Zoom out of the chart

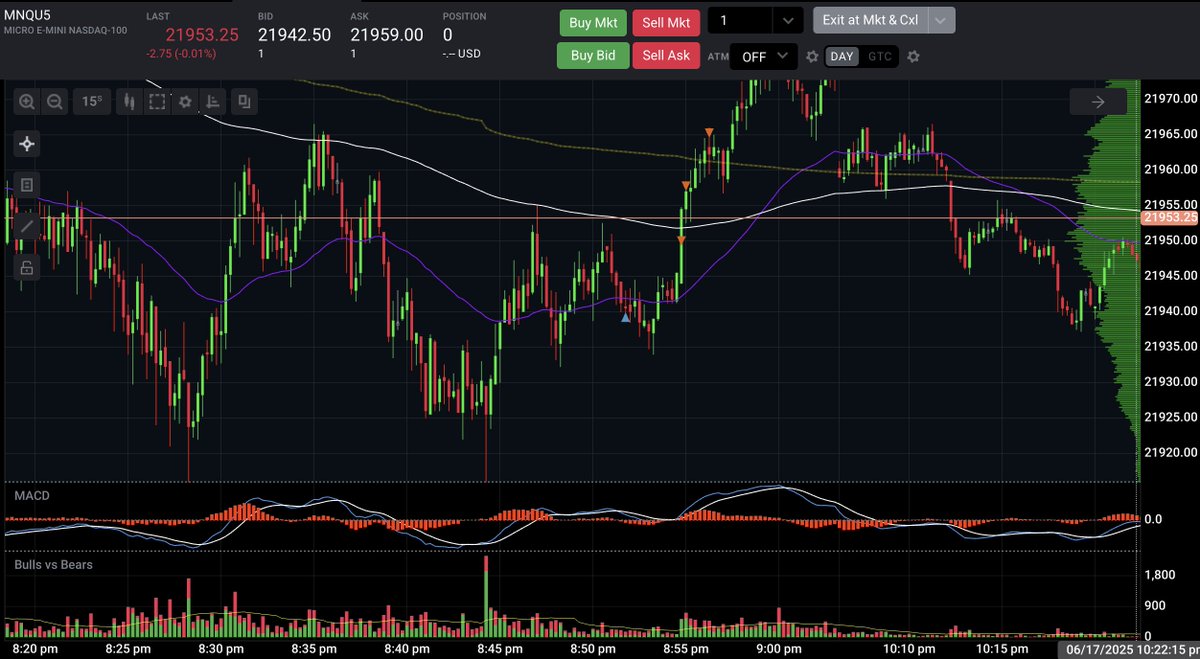[x=55, y=101]
